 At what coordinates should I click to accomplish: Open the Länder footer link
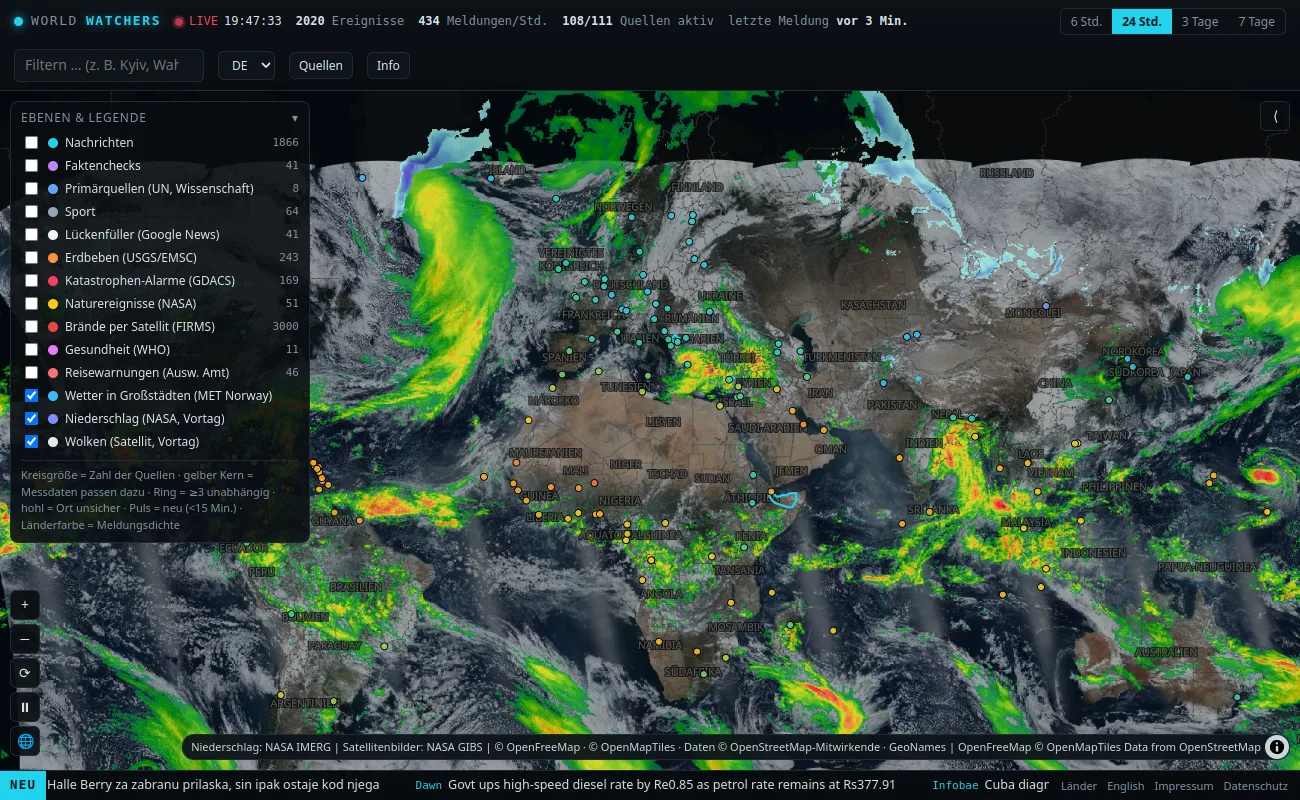(x=1078, y=786)
